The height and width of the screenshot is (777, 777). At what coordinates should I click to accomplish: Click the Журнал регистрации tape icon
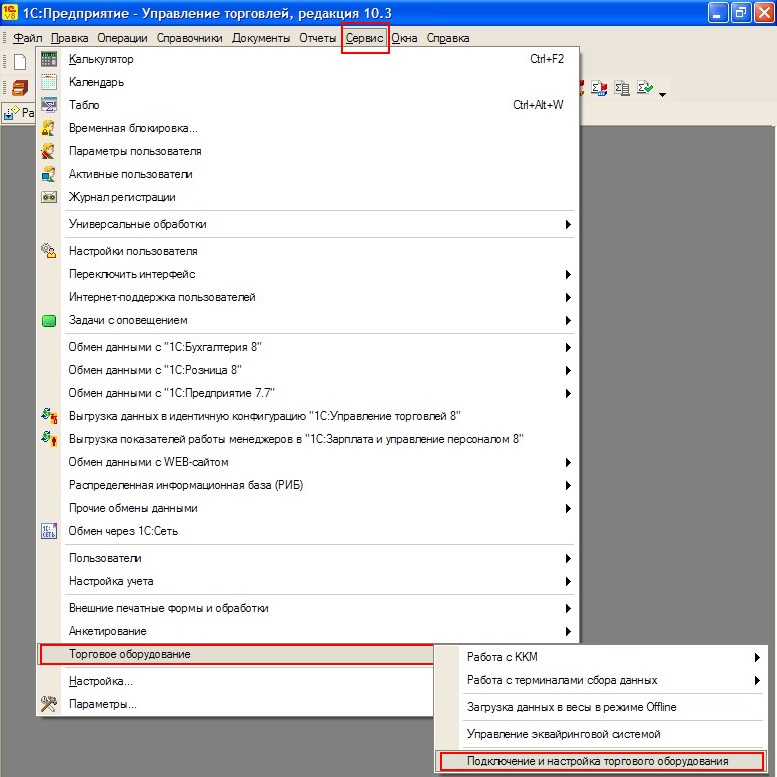click(49, 197)
